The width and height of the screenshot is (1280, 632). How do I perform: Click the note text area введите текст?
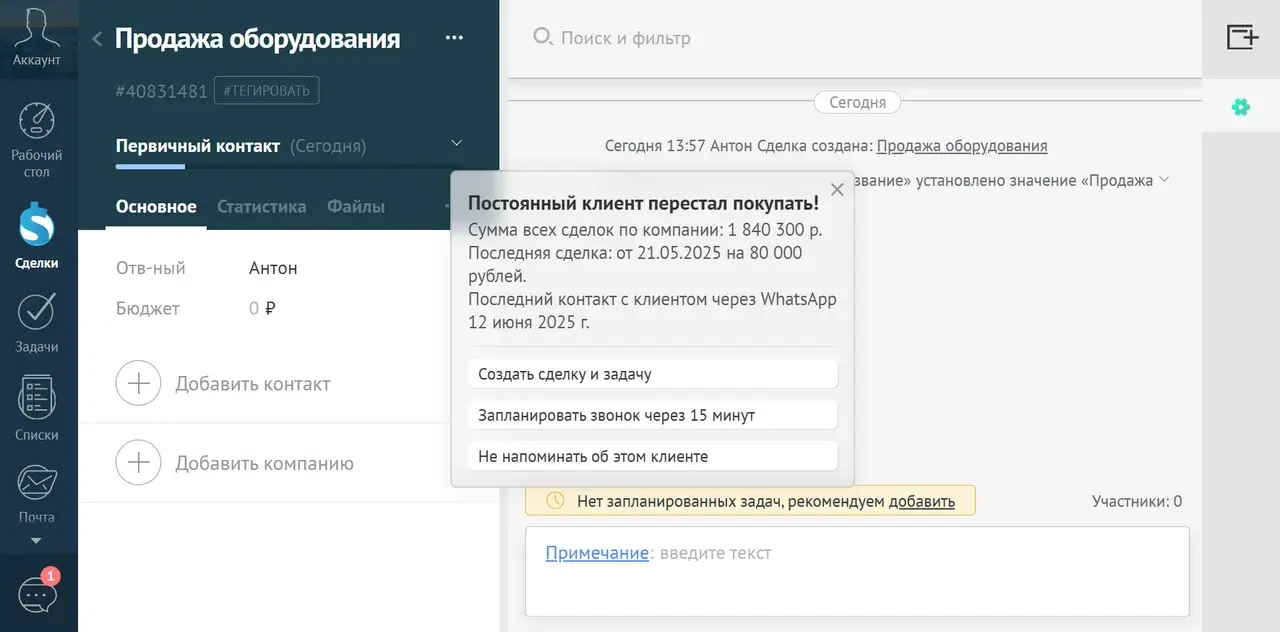coord(715,553)
